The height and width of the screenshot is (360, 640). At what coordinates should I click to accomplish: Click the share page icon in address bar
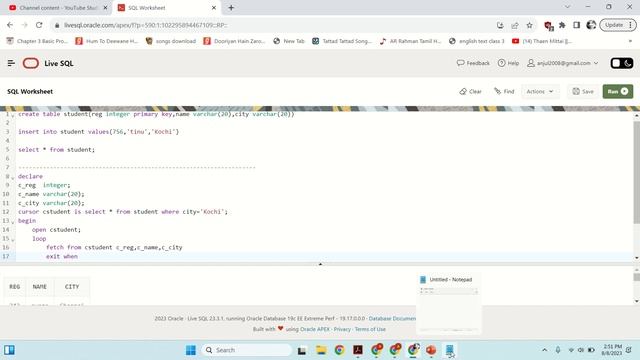pos(515,25)
